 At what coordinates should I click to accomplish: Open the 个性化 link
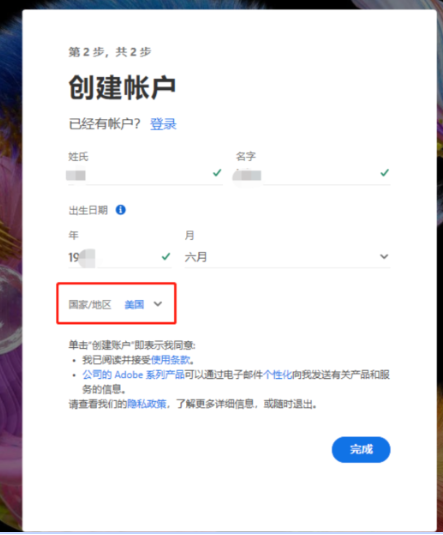(x=277, y=375)
